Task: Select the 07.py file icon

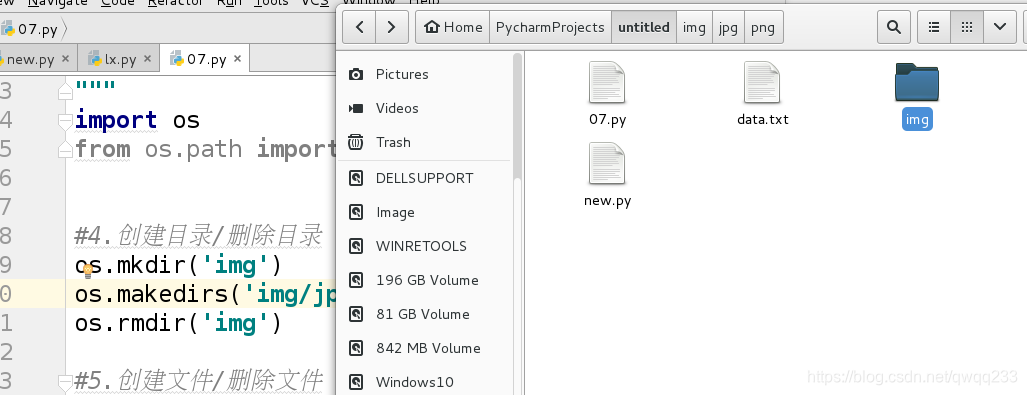Action: (x=607, y=82)
